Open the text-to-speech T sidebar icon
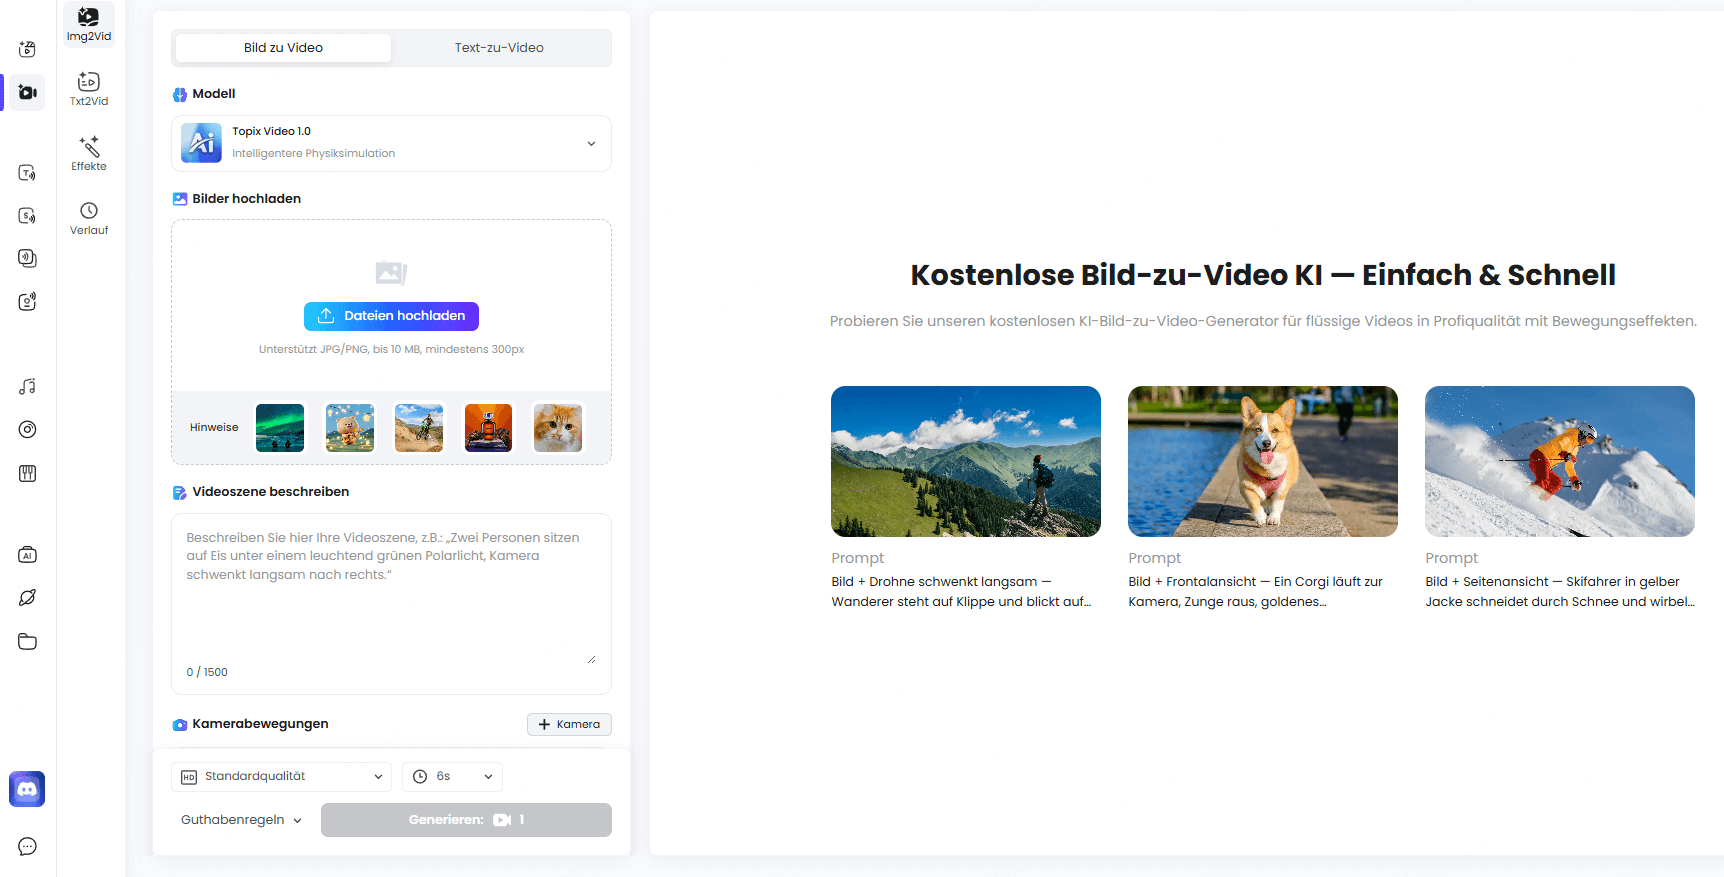 (x=28, y=173)
